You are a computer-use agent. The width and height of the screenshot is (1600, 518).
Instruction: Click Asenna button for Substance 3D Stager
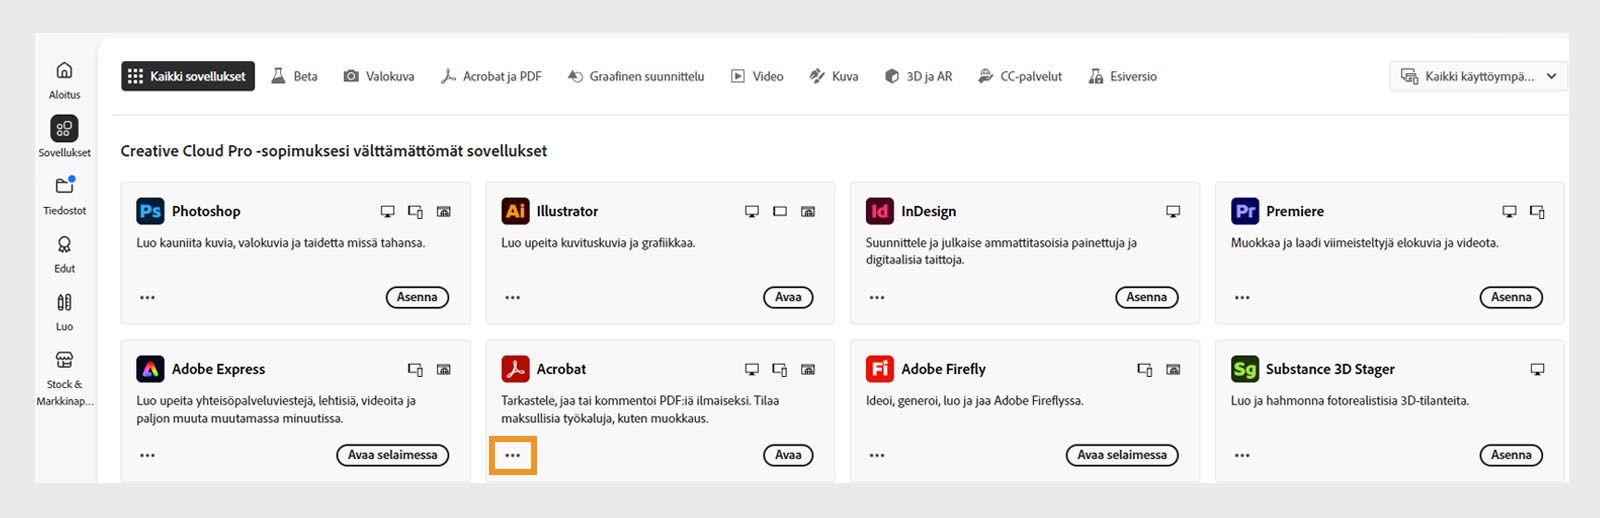pos(1511,455)
